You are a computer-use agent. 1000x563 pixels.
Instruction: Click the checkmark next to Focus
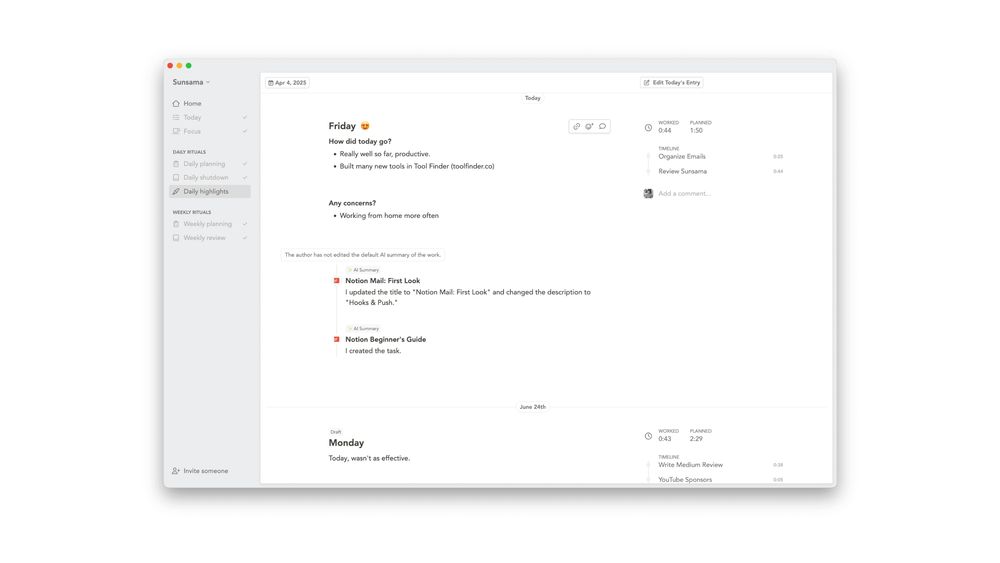click(244, 131)
